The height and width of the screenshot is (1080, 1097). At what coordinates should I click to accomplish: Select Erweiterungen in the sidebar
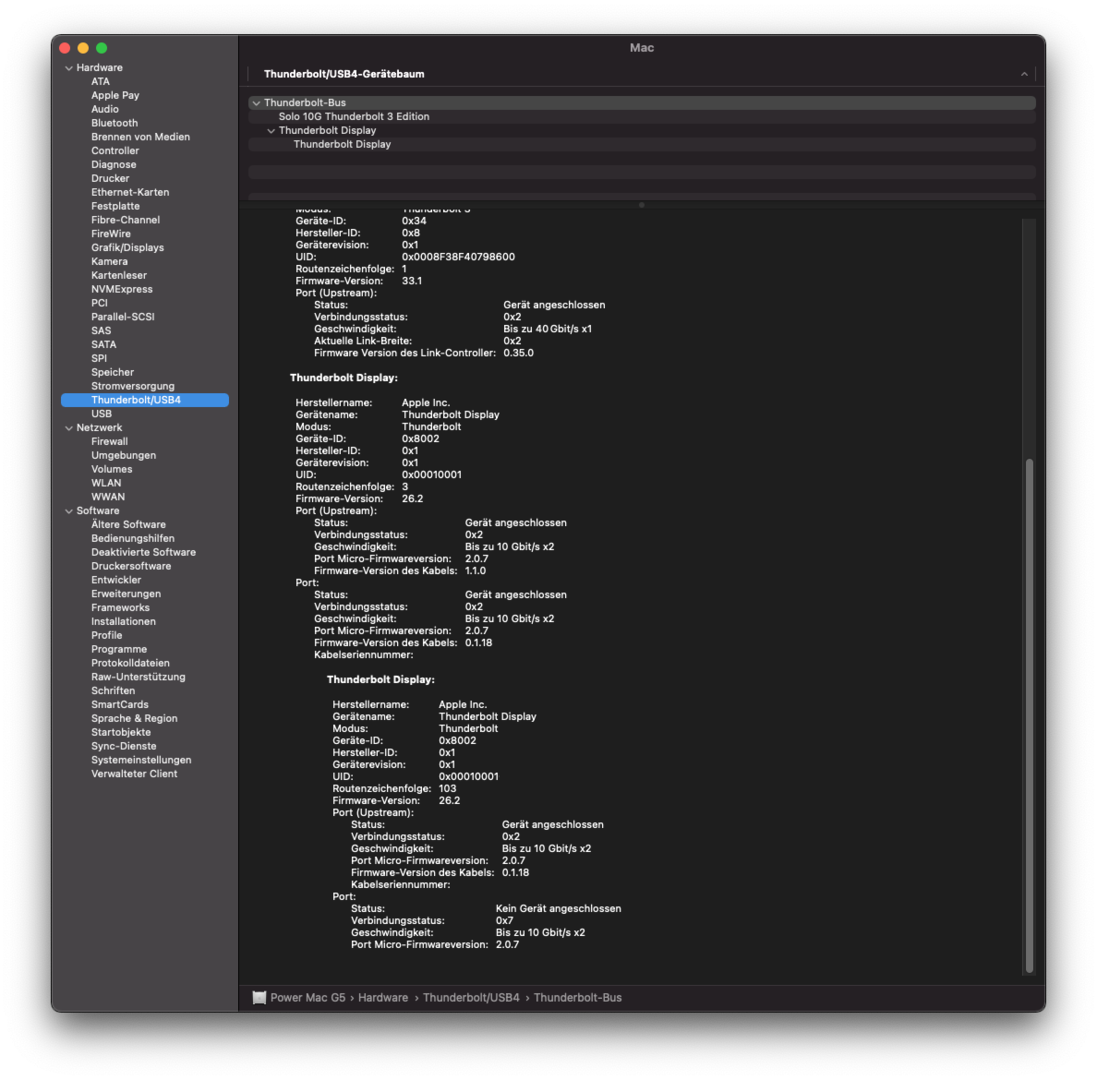[x=126, y=594]
